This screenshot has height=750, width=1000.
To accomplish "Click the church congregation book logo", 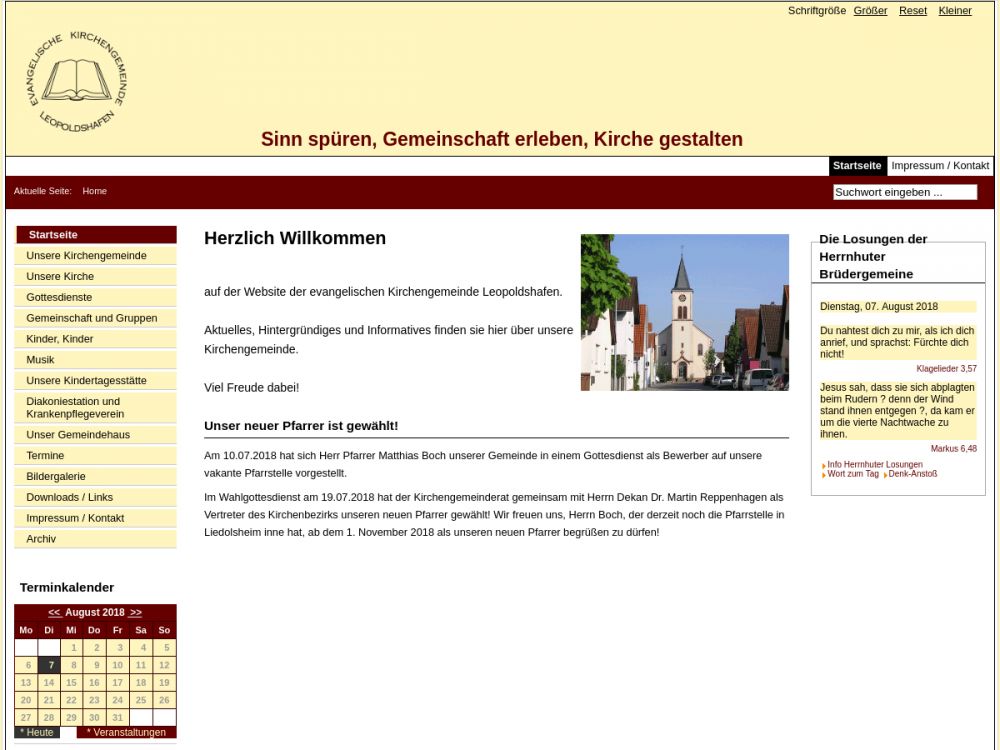I will click(77, 82).
